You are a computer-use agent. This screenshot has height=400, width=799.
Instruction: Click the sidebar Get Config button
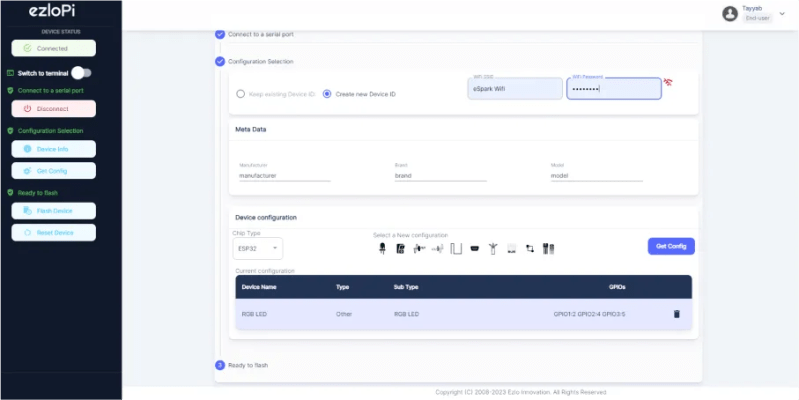[54, 171]
